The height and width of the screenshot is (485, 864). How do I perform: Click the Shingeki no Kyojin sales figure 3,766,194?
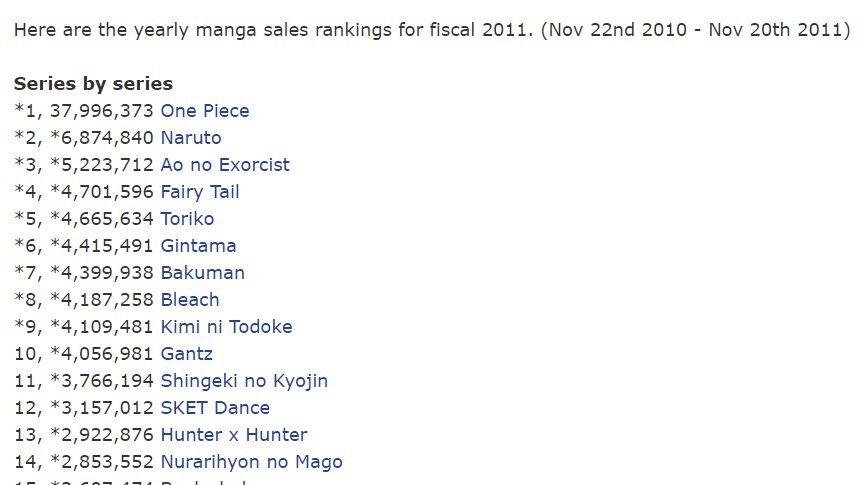pos(106,381)
